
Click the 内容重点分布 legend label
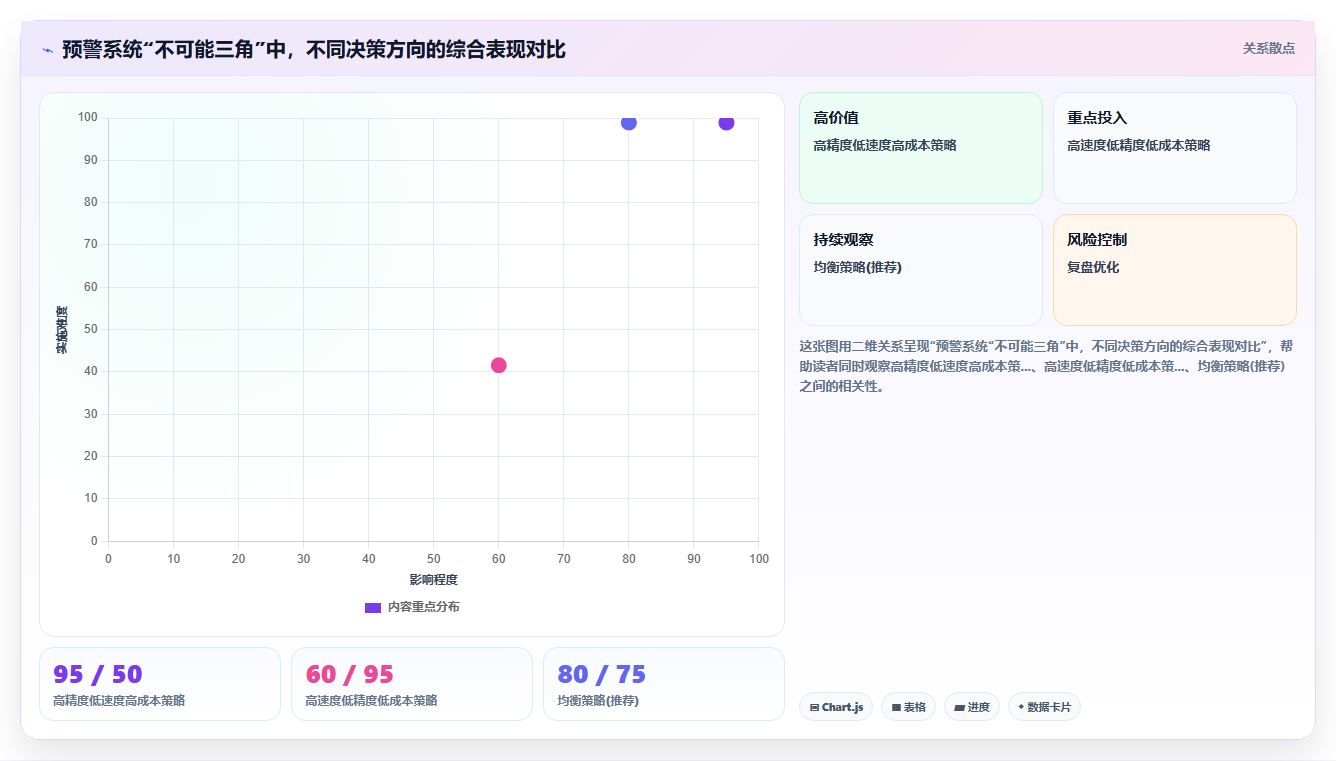[x=424, y=607]
